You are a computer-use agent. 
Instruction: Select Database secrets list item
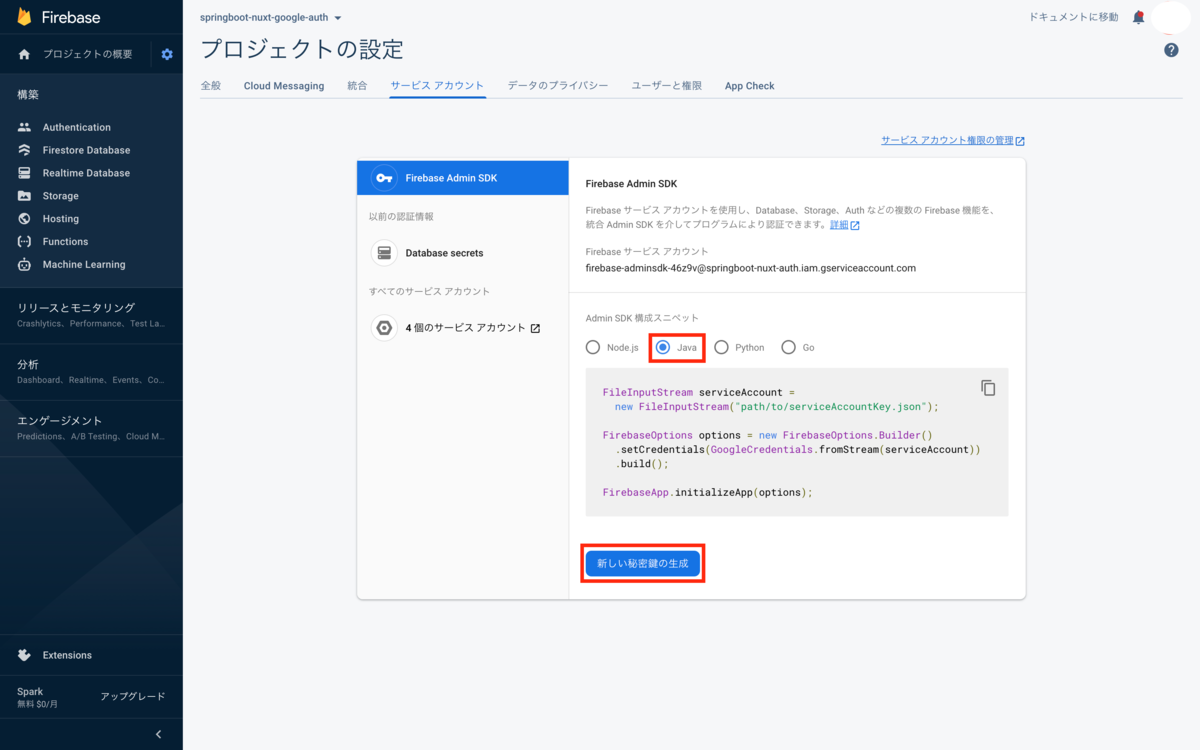(x=463, y=253)
